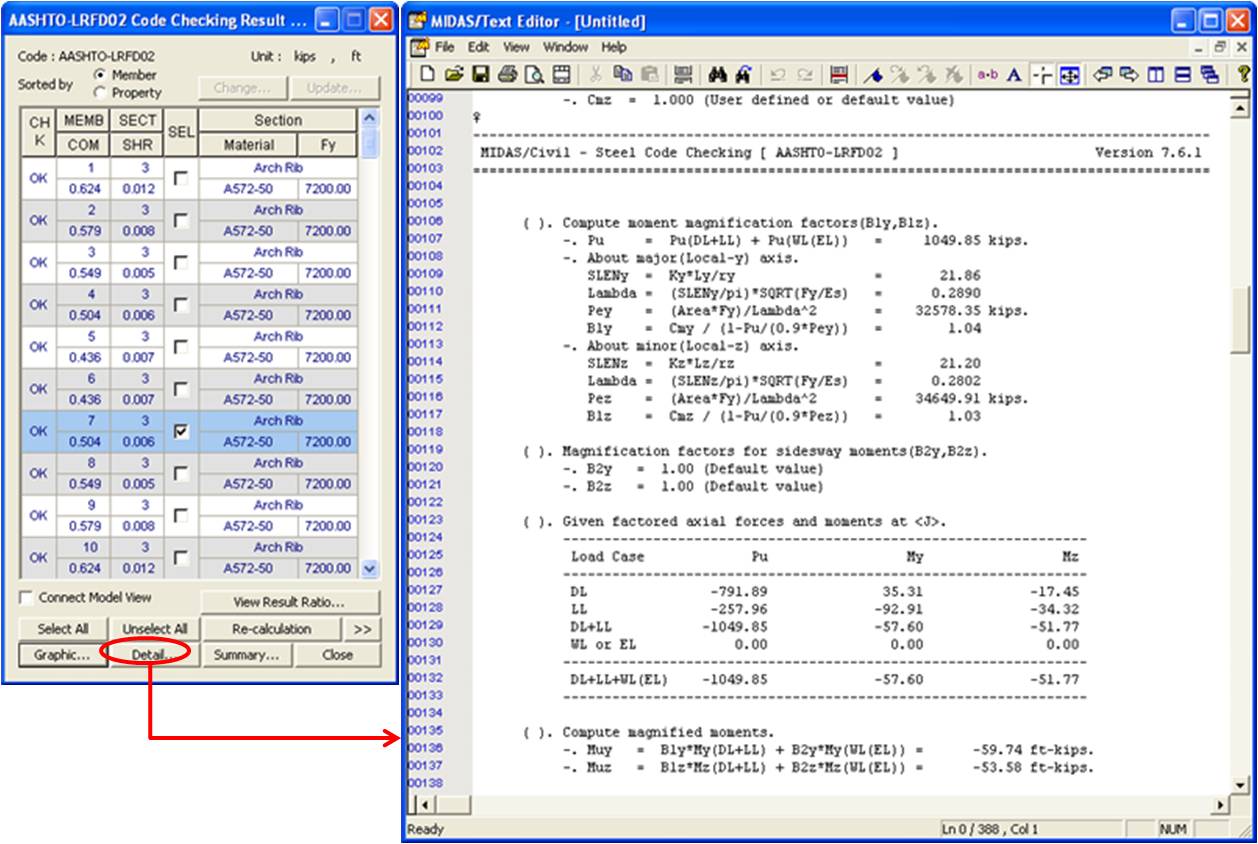
Task: Expand the dialog using the >> button
Action: point(362,629)
